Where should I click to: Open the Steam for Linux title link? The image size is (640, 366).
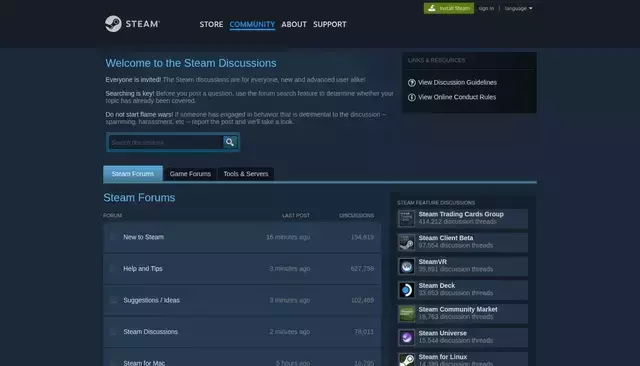coord(442,357)
